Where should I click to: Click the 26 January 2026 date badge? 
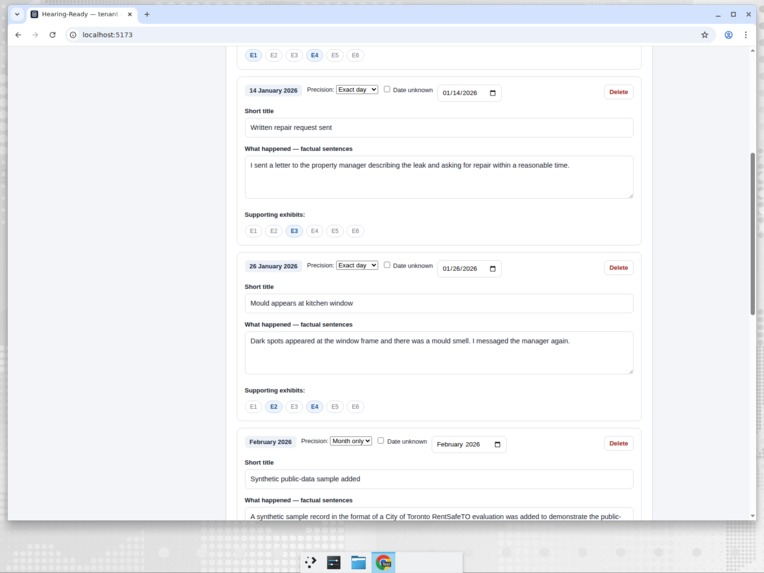pyautogui.click(x=273, y=267)
